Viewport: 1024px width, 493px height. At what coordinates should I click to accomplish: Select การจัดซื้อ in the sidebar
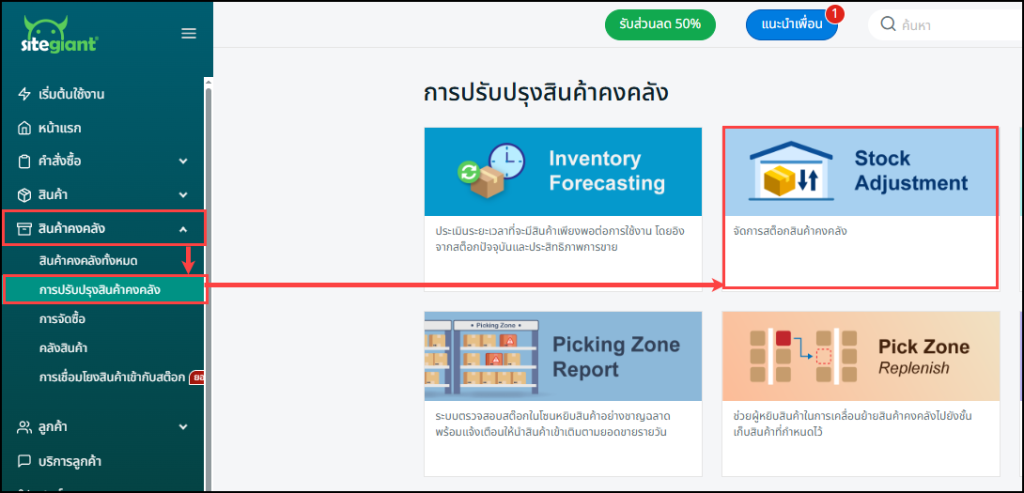pyautogui.click(x=62, y=319)
